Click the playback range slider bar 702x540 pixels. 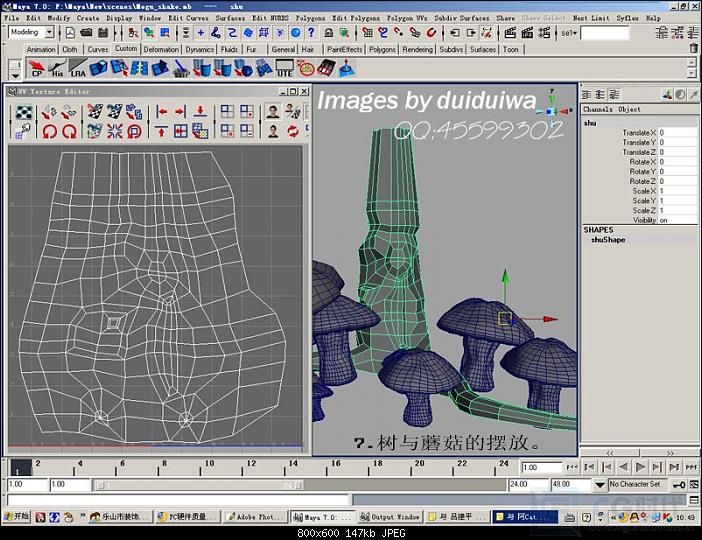[x=199, y=485]
